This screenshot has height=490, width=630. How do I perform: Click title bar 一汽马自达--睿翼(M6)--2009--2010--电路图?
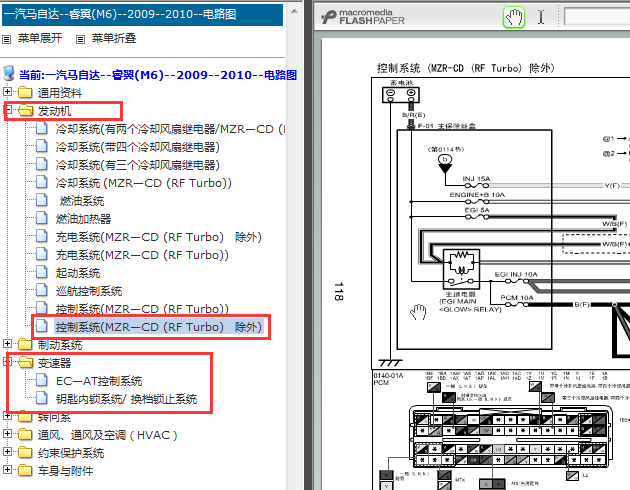(x=142, y=14)
